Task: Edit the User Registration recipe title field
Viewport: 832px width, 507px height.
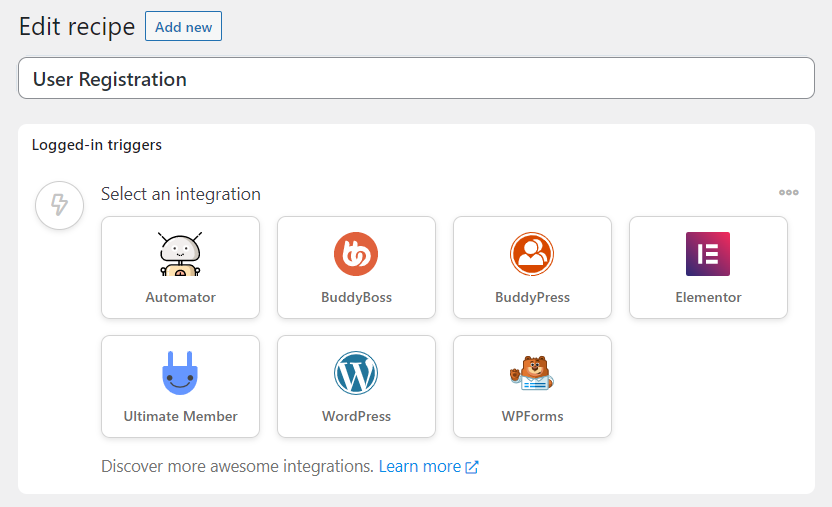Action: click(417, 78)
